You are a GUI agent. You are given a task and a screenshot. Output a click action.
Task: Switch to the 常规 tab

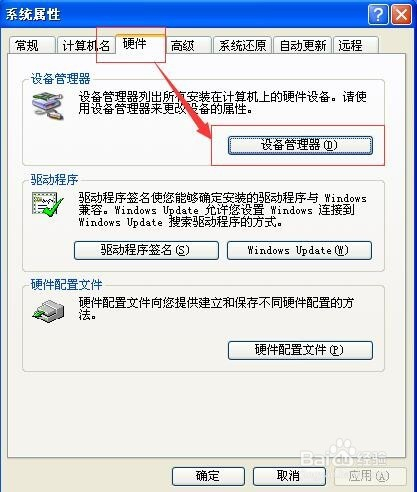pyautogui.click(x=31, y=45)
